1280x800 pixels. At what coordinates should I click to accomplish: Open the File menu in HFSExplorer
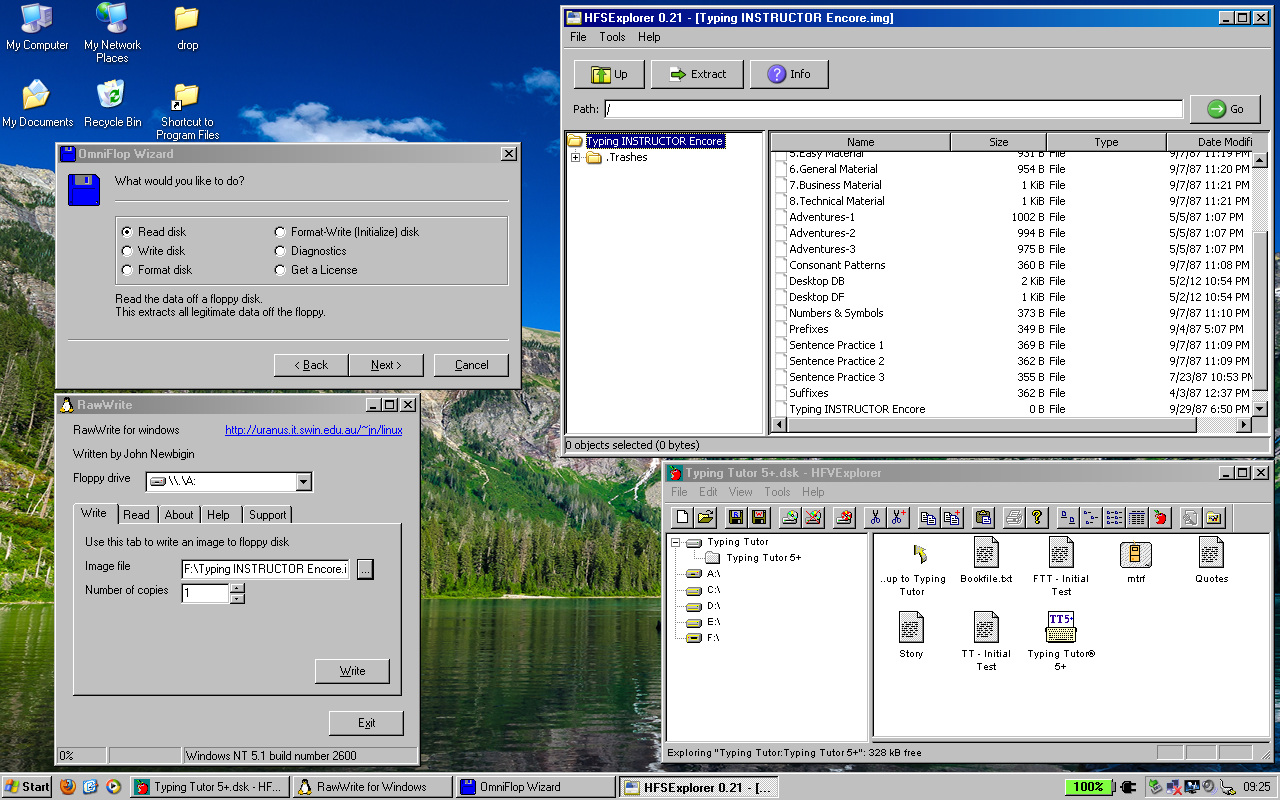coord(578,37)
